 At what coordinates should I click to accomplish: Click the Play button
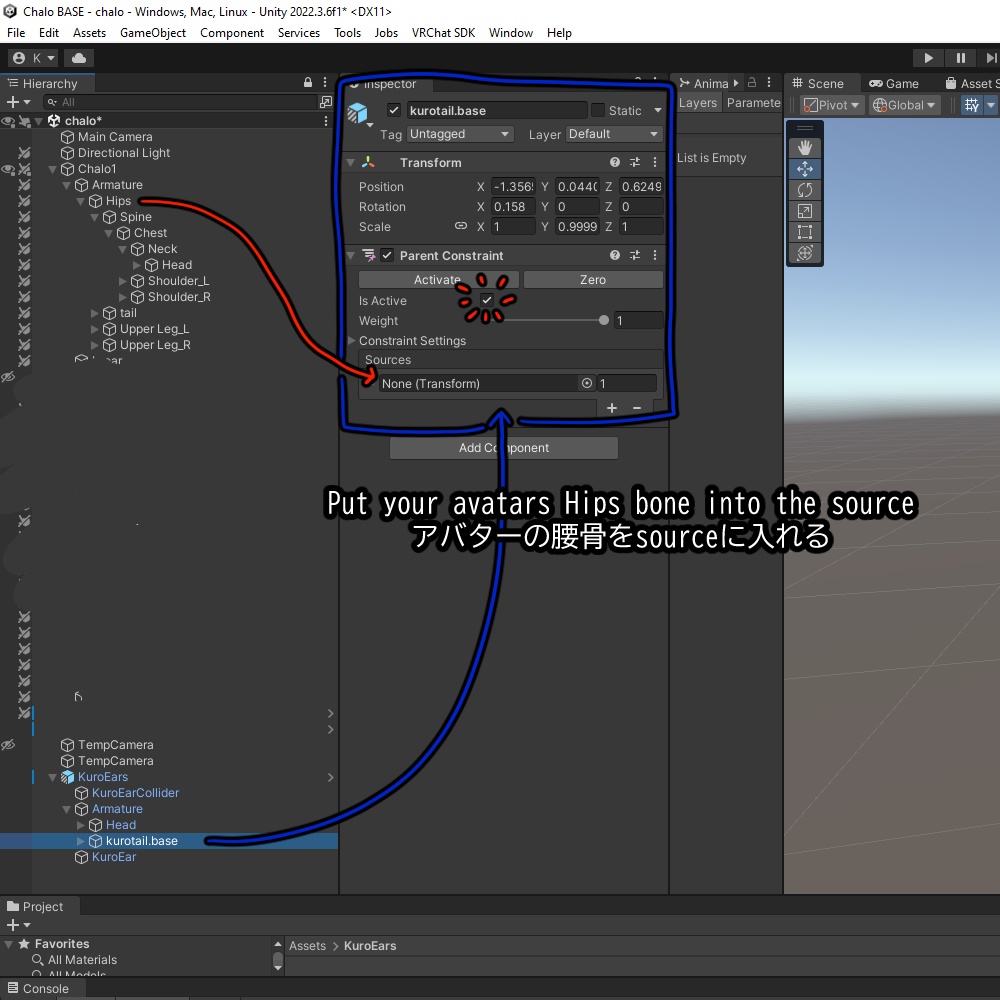pos(929,58)
